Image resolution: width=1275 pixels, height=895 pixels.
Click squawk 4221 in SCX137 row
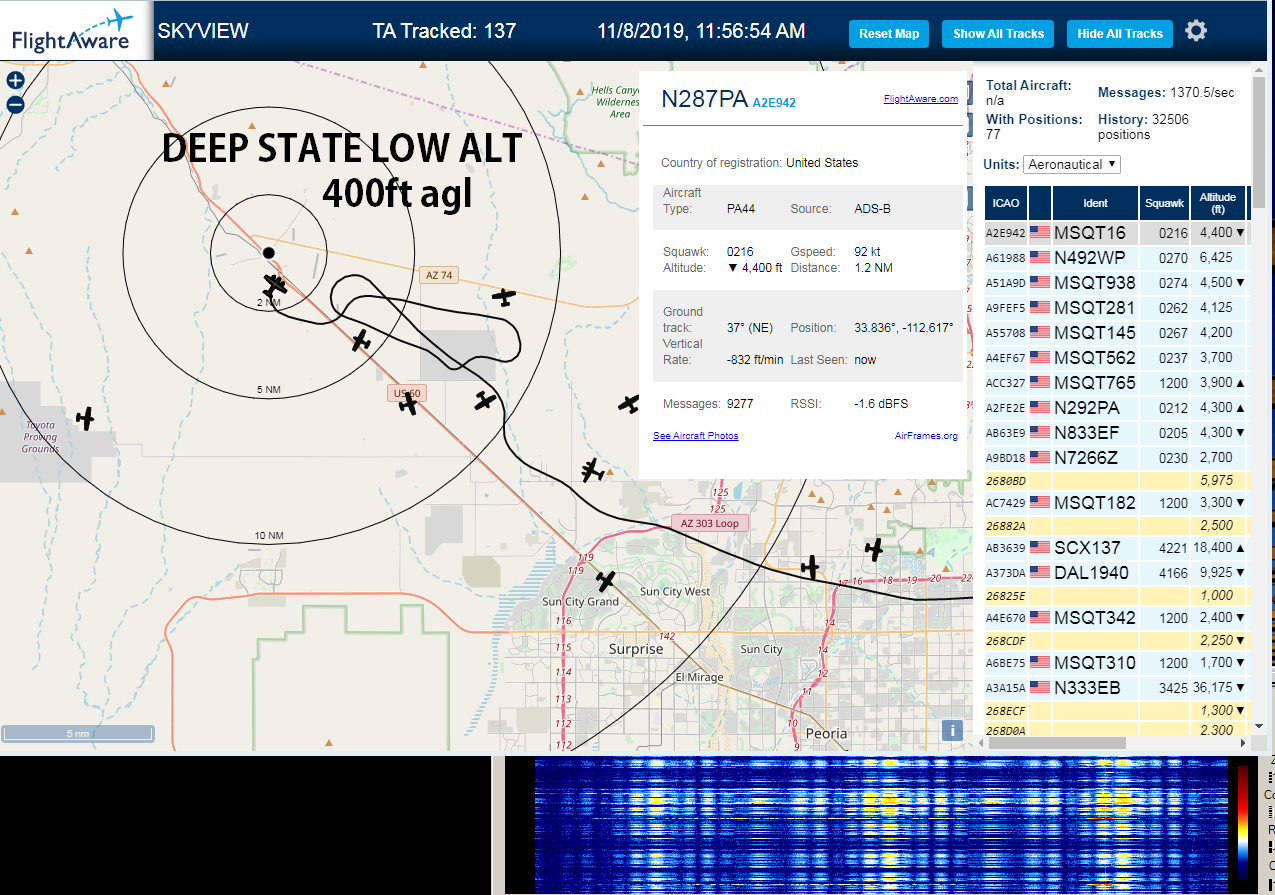click(x=1173, y=548)
